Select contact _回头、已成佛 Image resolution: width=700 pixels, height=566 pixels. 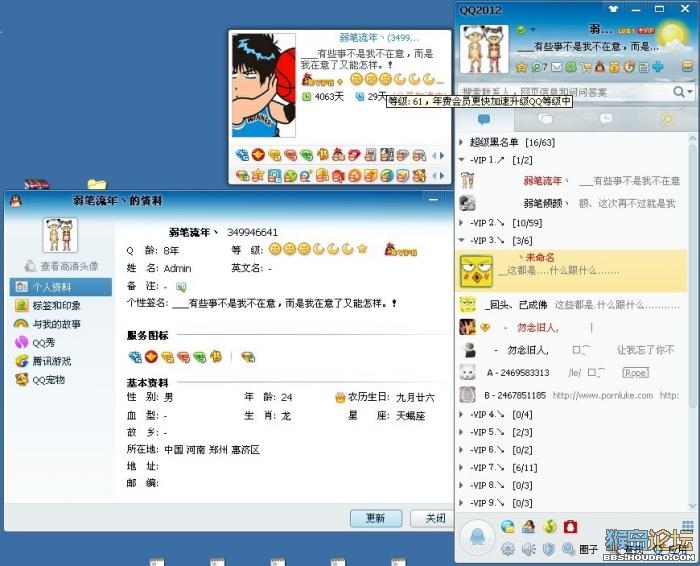tap(571, 305)
